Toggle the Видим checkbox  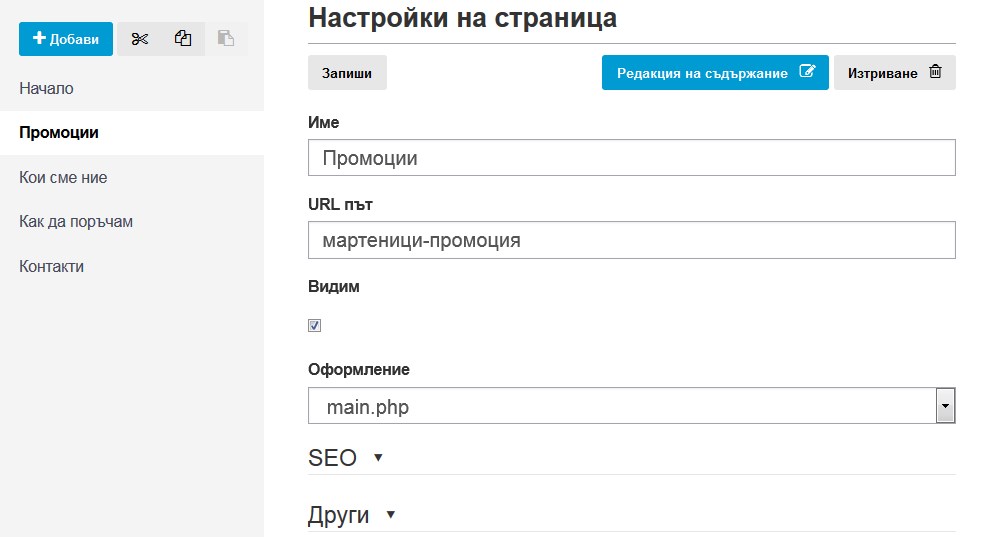click(x=315, y=325)
